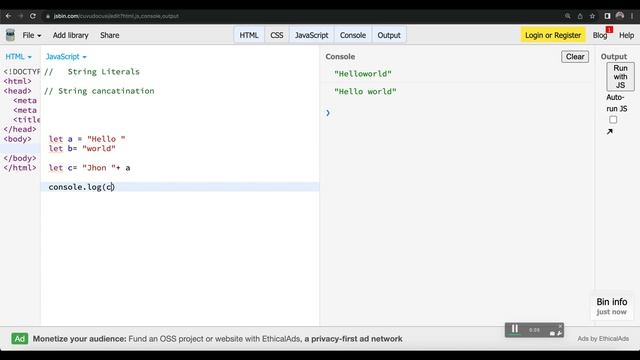This screenshot has width=640, height=360.
Task: Toggle the Console panel tab
Action: coord(353,35)
